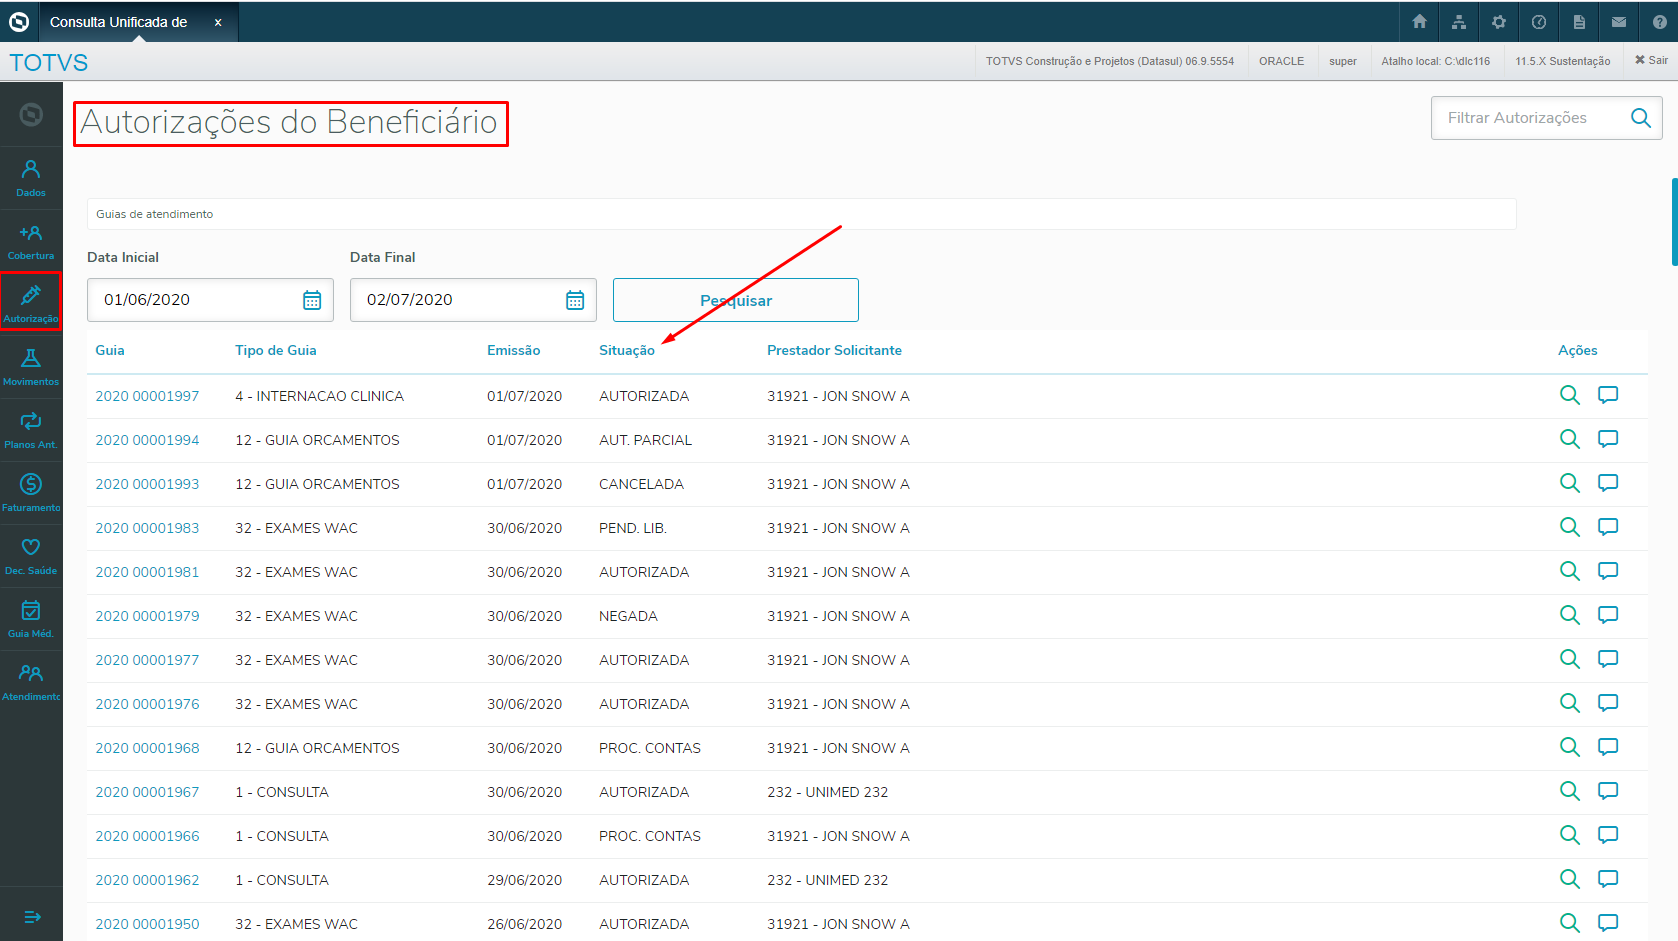View details magnifier for guia 00001983
This screenshot has height=941, width=1678.
1570,527
